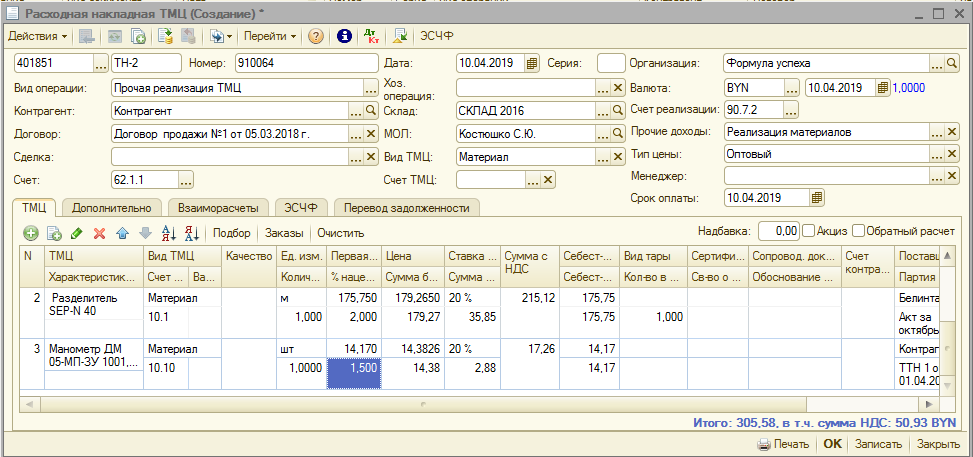Tick the Обратный расчет checkbox
Image resolution: width=973 pixels, height=457 pixels.
coord(858,231)
